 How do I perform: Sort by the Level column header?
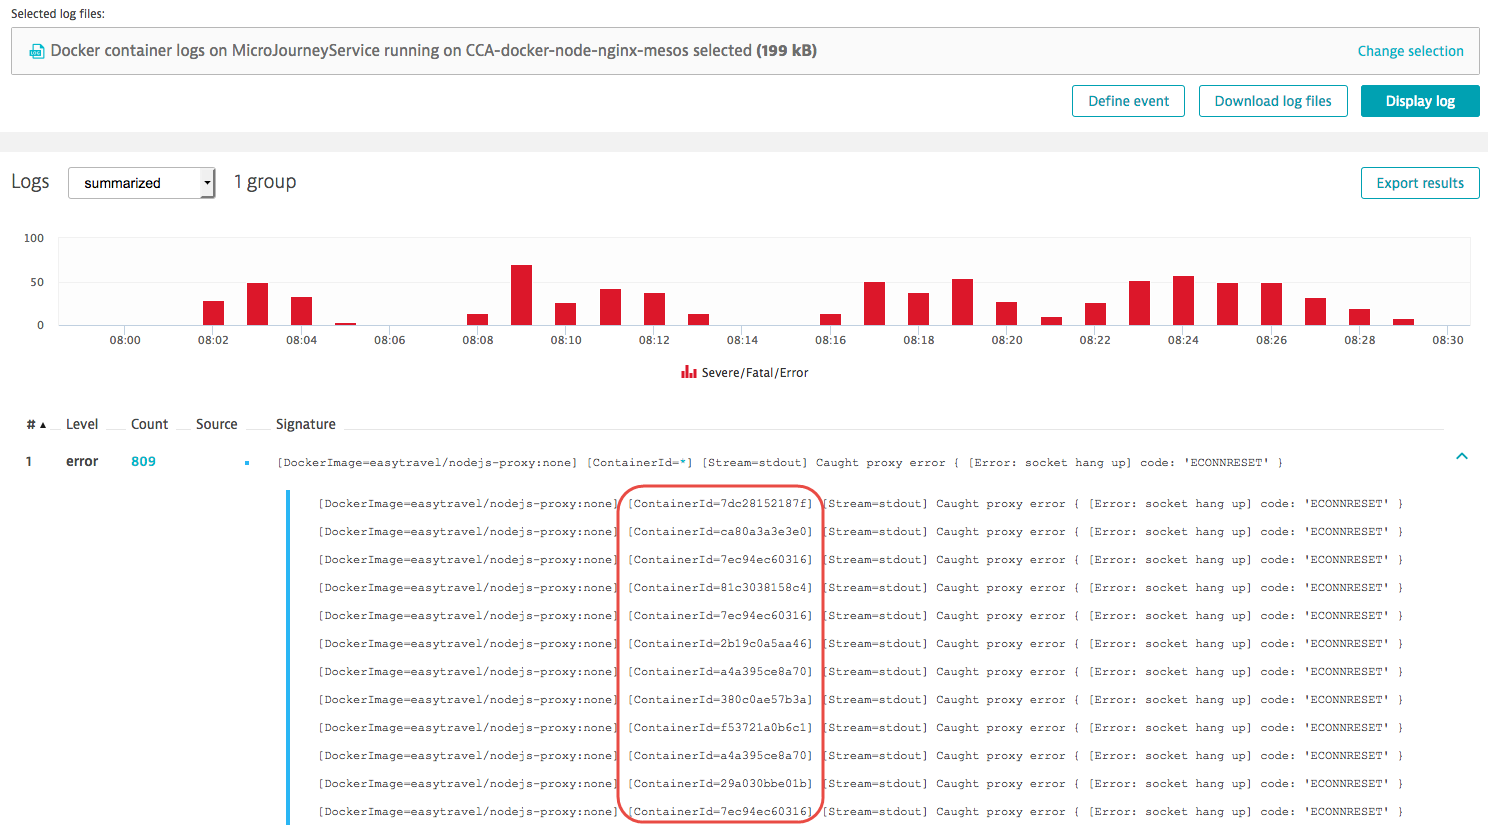pos(82,424)
